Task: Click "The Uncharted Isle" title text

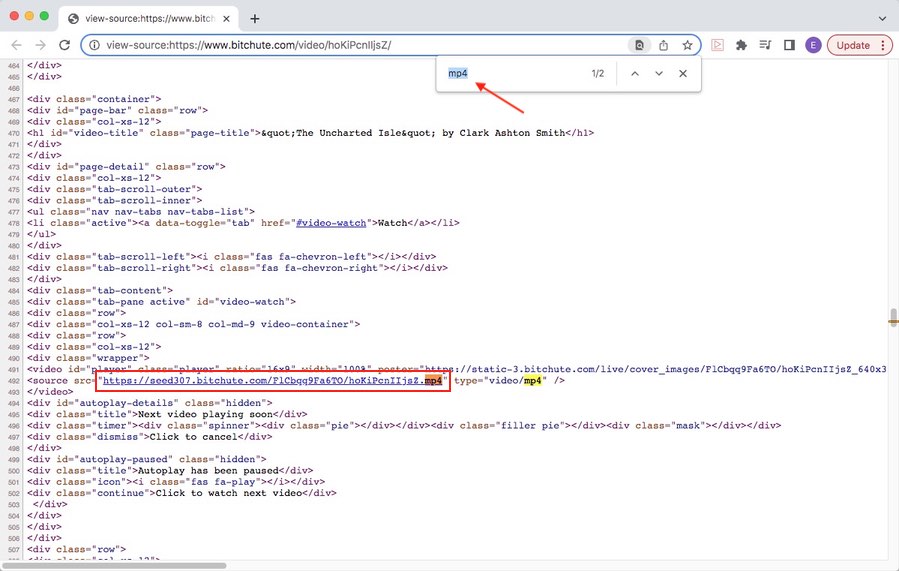Action: click(x=349, y=133)
